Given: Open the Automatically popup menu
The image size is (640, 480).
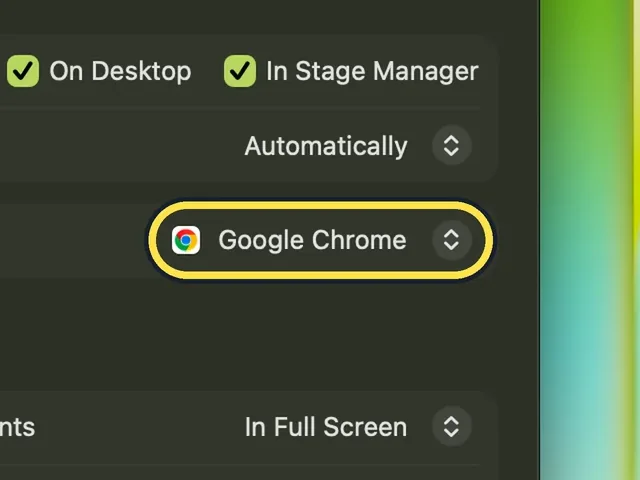Looking at the screenshot, I should coord(358,146).
